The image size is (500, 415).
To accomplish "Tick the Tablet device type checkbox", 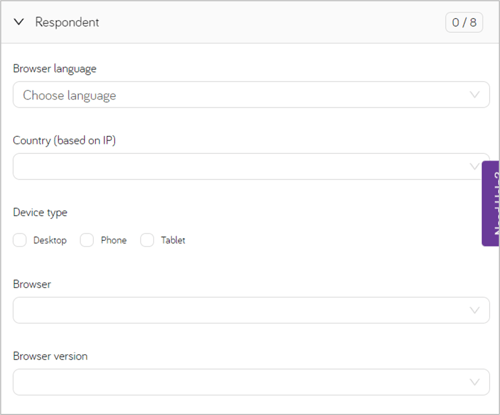I will click(x=147, y=240).
